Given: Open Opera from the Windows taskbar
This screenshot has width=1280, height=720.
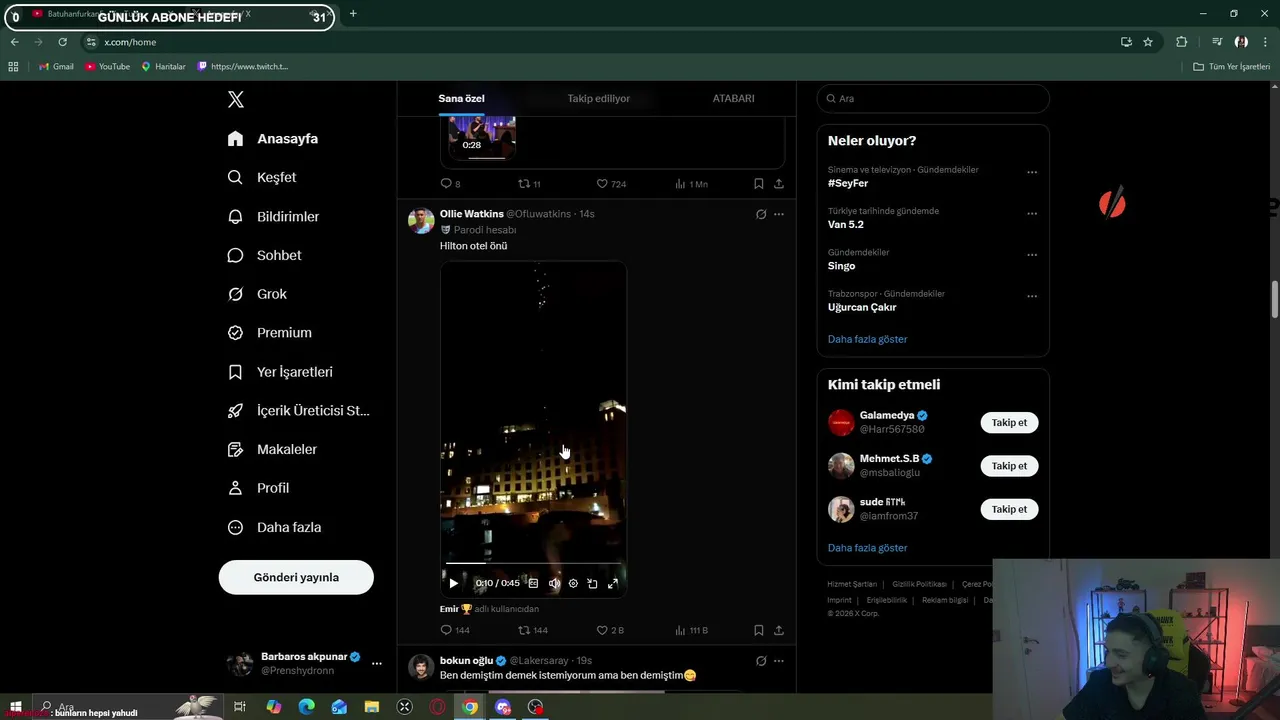Looking at the screenshot, I should click(437, 707).
